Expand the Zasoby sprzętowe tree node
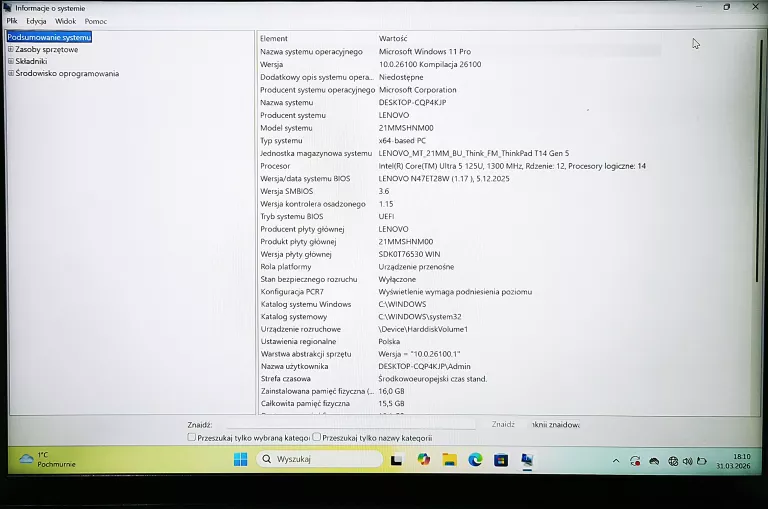Screen dimensions: 768x509 [10, 49]
